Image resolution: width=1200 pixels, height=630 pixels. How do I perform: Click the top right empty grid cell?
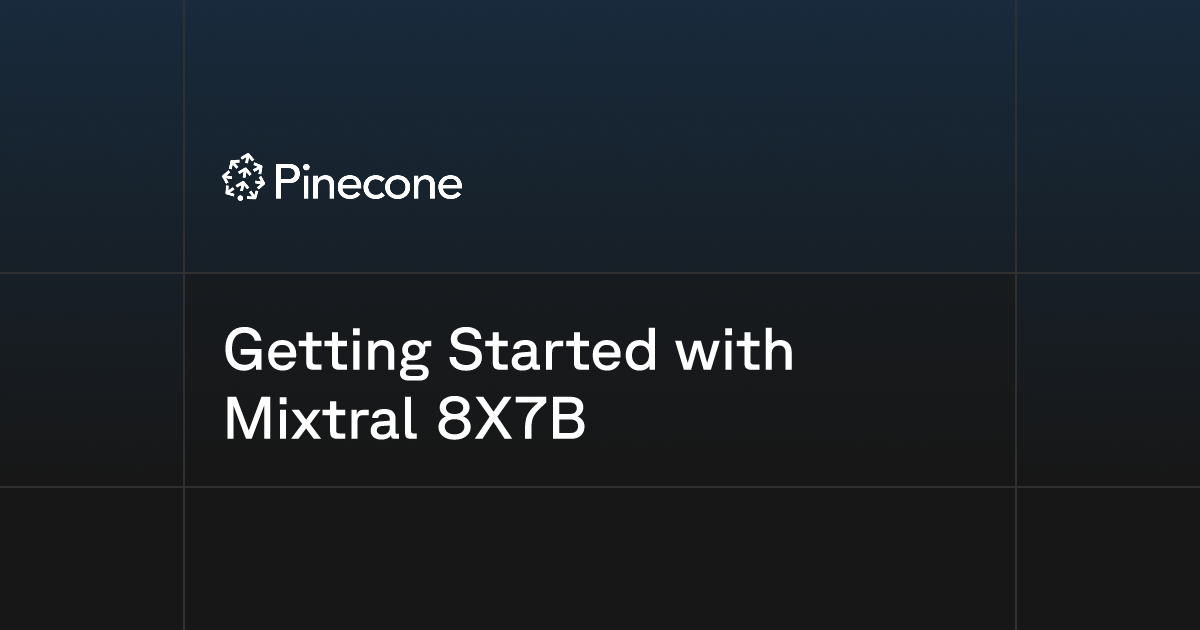[x=1109, y=136]
